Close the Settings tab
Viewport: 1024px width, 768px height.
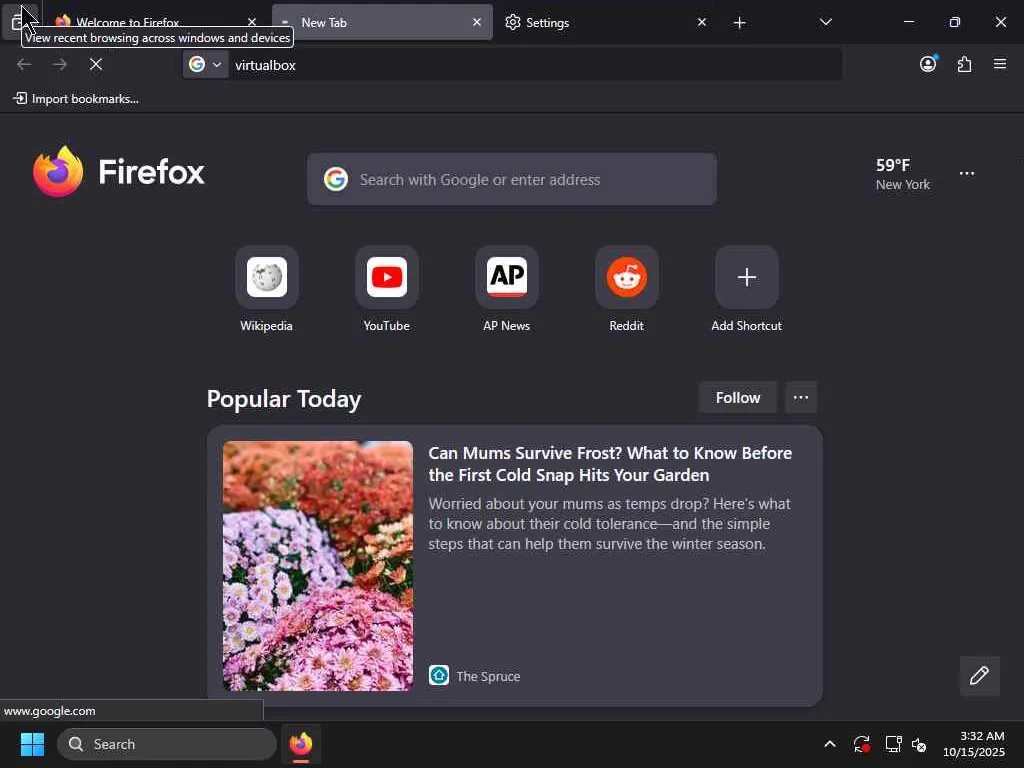coord(701,22)
